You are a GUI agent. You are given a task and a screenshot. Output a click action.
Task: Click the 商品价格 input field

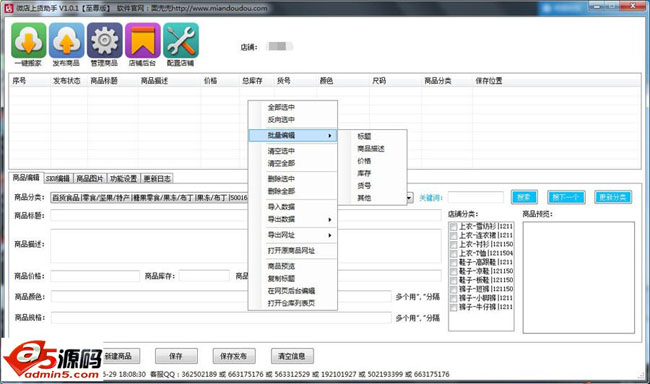click(95, 276)
